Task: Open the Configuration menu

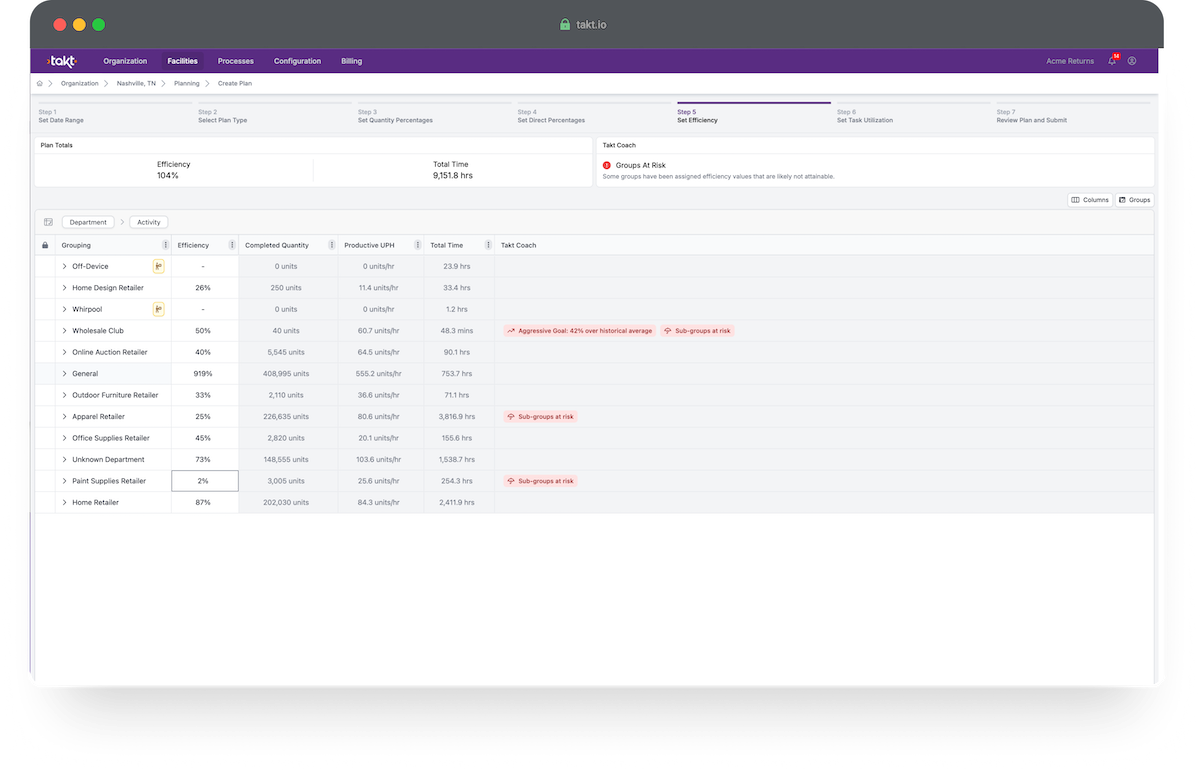Action: tap(297, 61)
